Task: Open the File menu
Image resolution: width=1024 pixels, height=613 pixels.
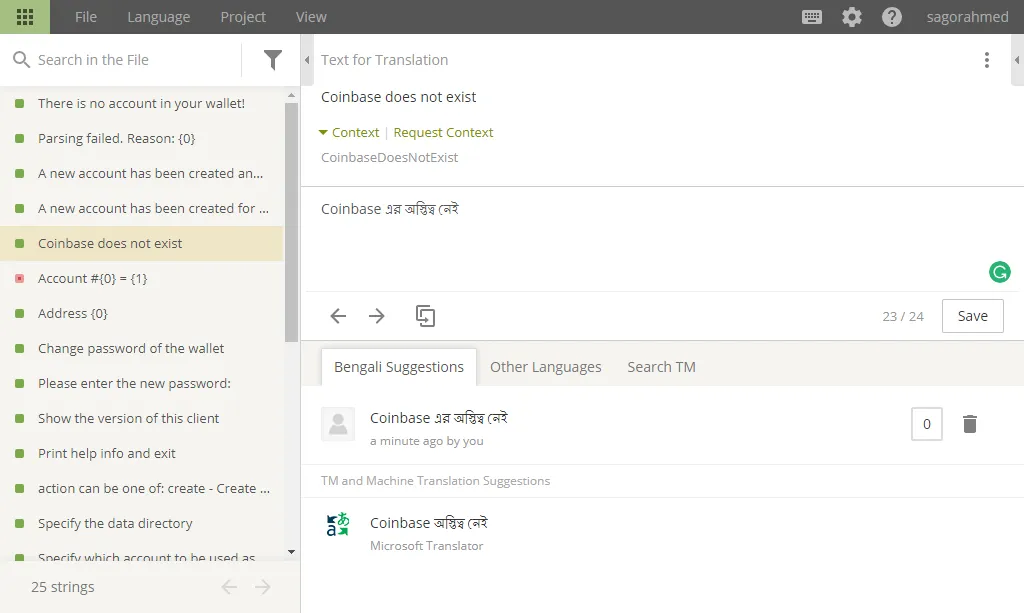Action: pos(86,17)
